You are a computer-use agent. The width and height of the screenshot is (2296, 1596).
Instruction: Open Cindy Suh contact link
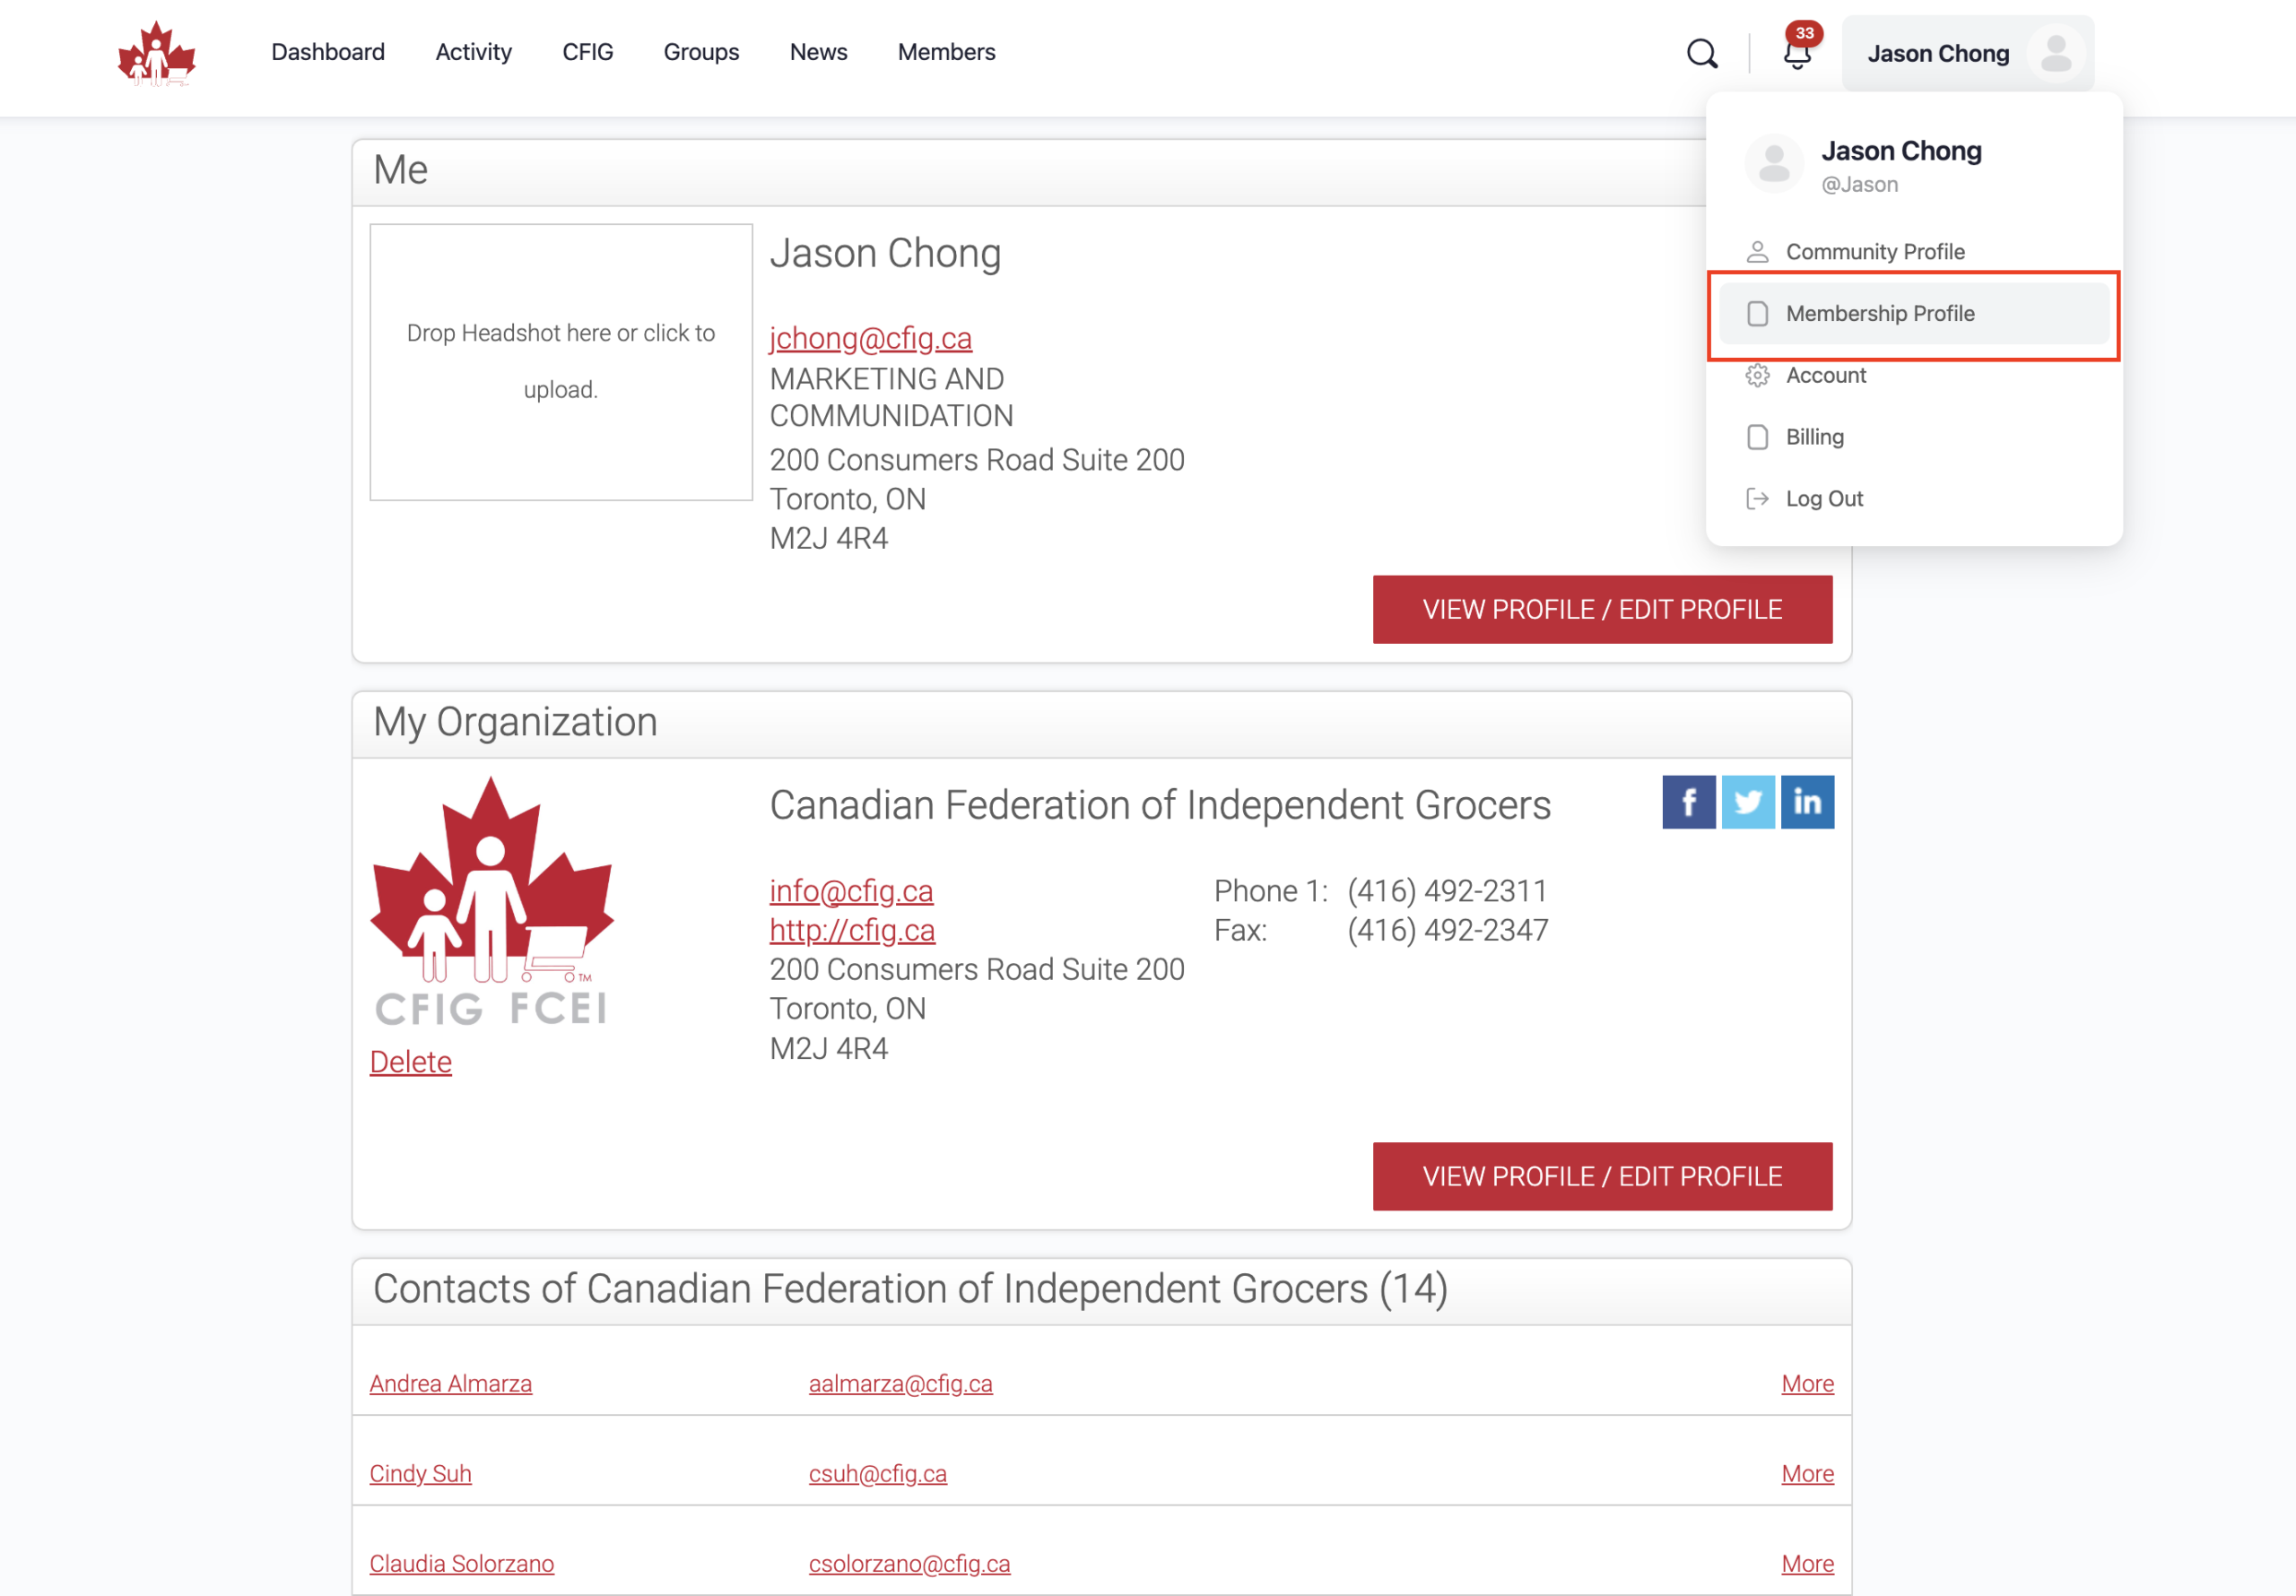(x=420, y=1473)
